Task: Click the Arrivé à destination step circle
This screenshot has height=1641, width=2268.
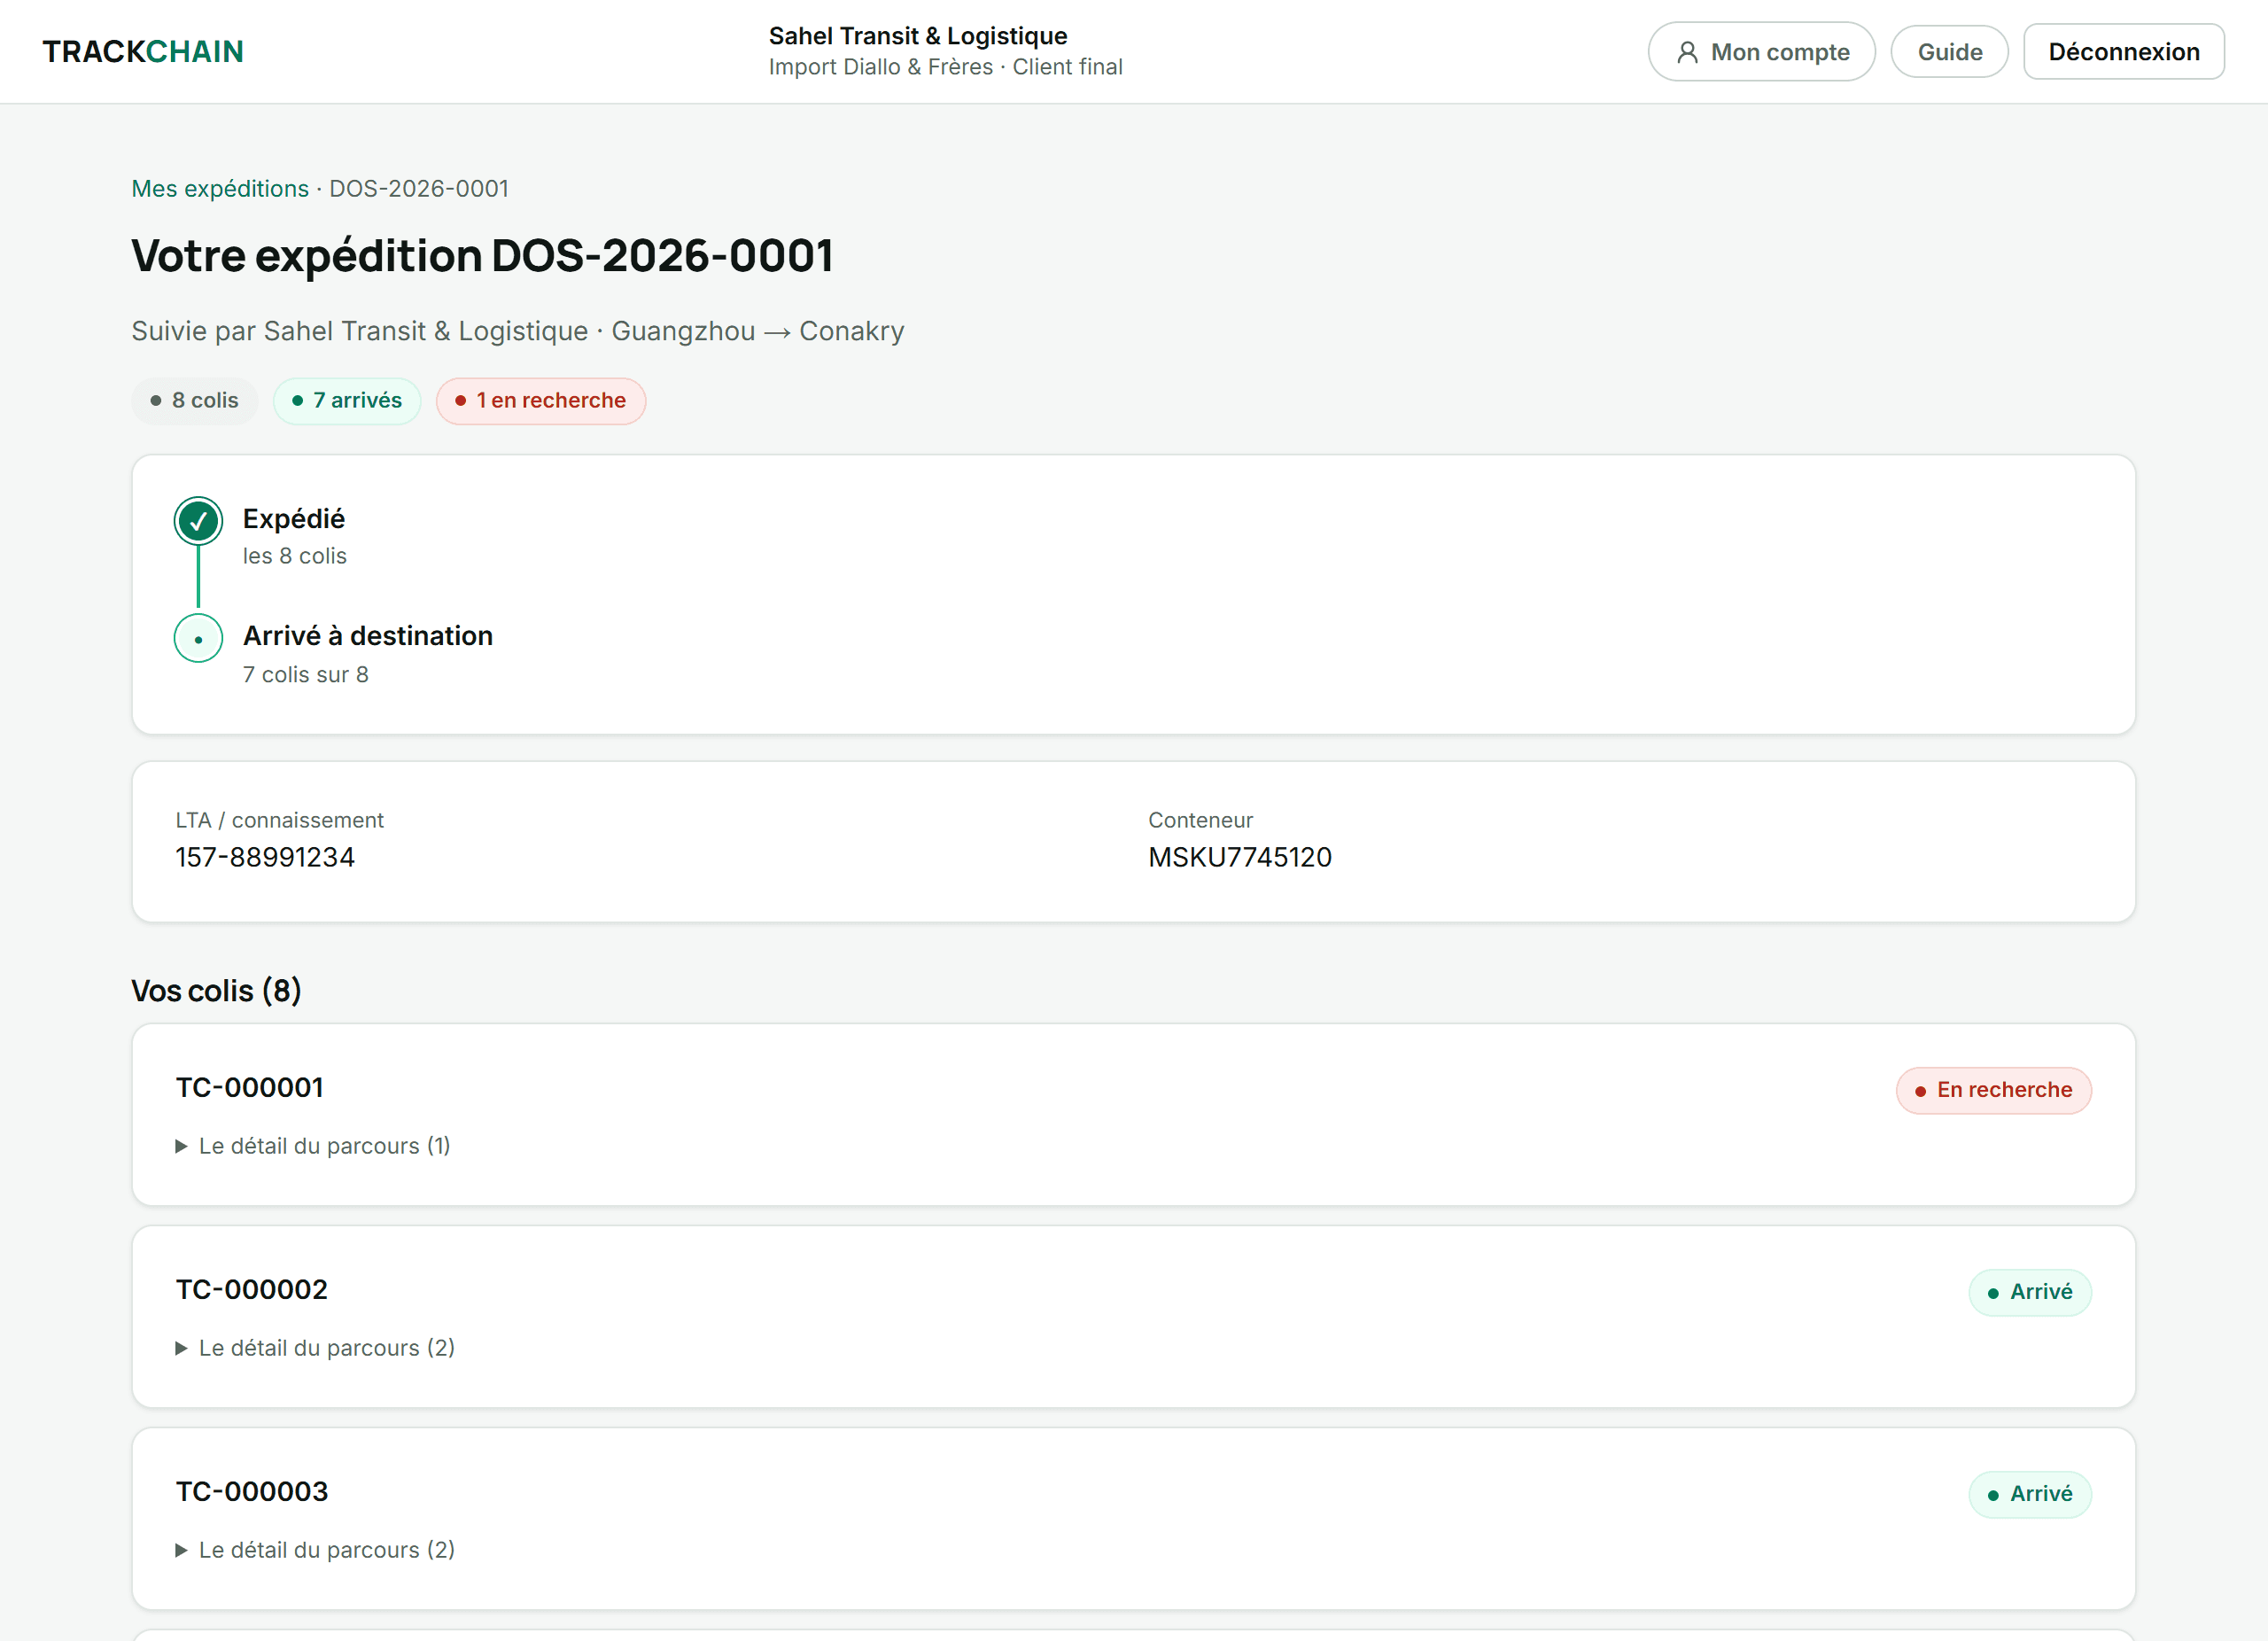Action: [x=198, y=638]
